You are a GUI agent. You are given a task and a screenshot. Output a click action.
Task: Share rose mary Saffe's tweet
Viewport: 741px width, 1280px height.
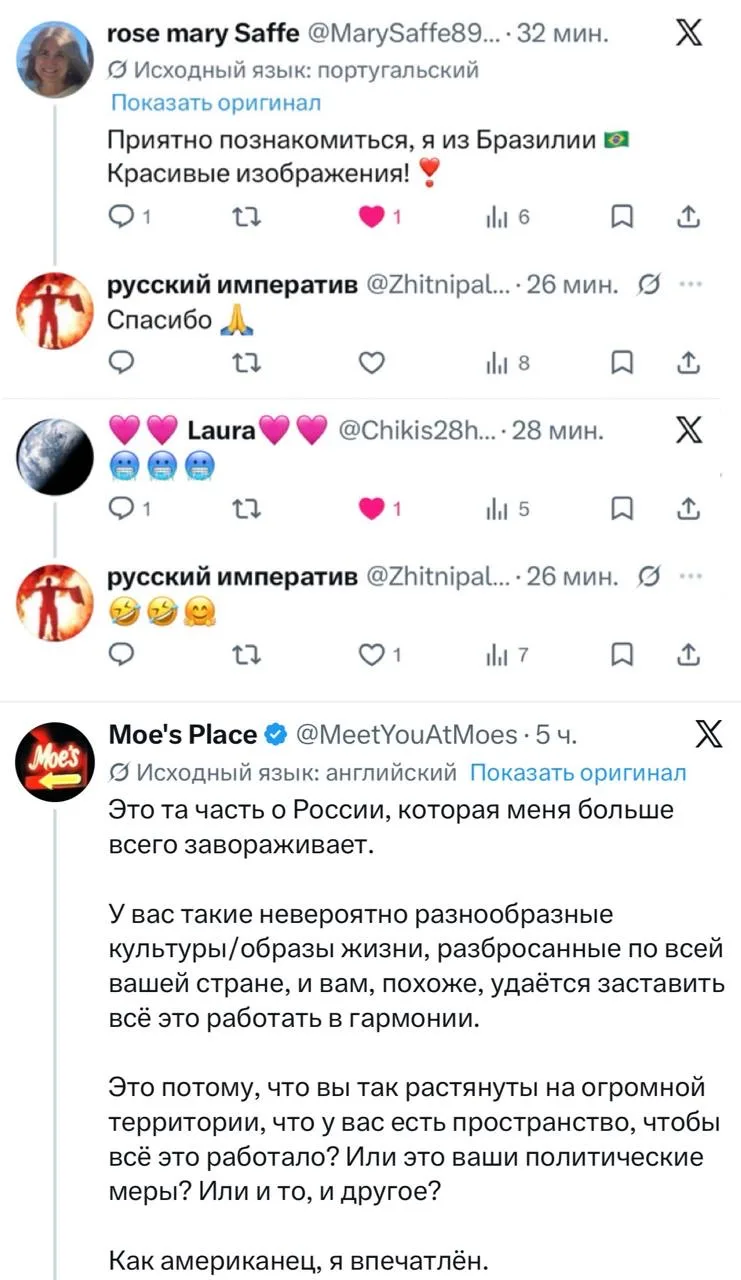[x=689, y=217]
